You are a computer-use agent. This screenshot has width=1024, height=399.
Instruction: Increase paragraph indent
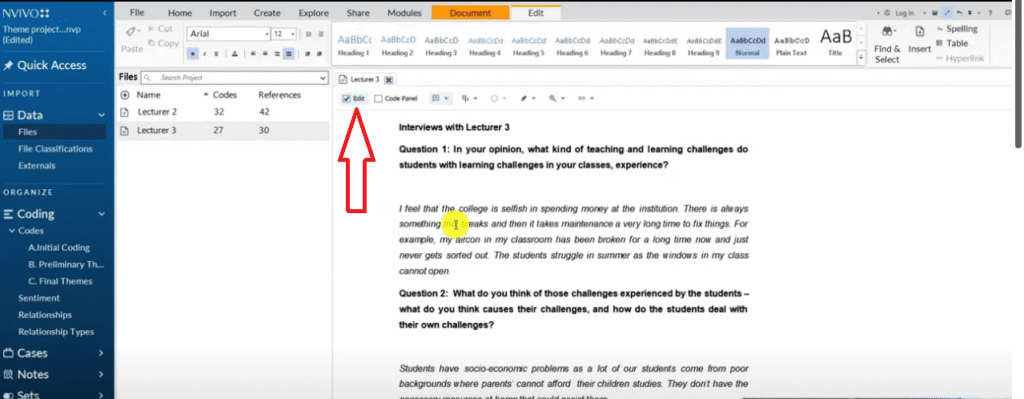(320, 54)
